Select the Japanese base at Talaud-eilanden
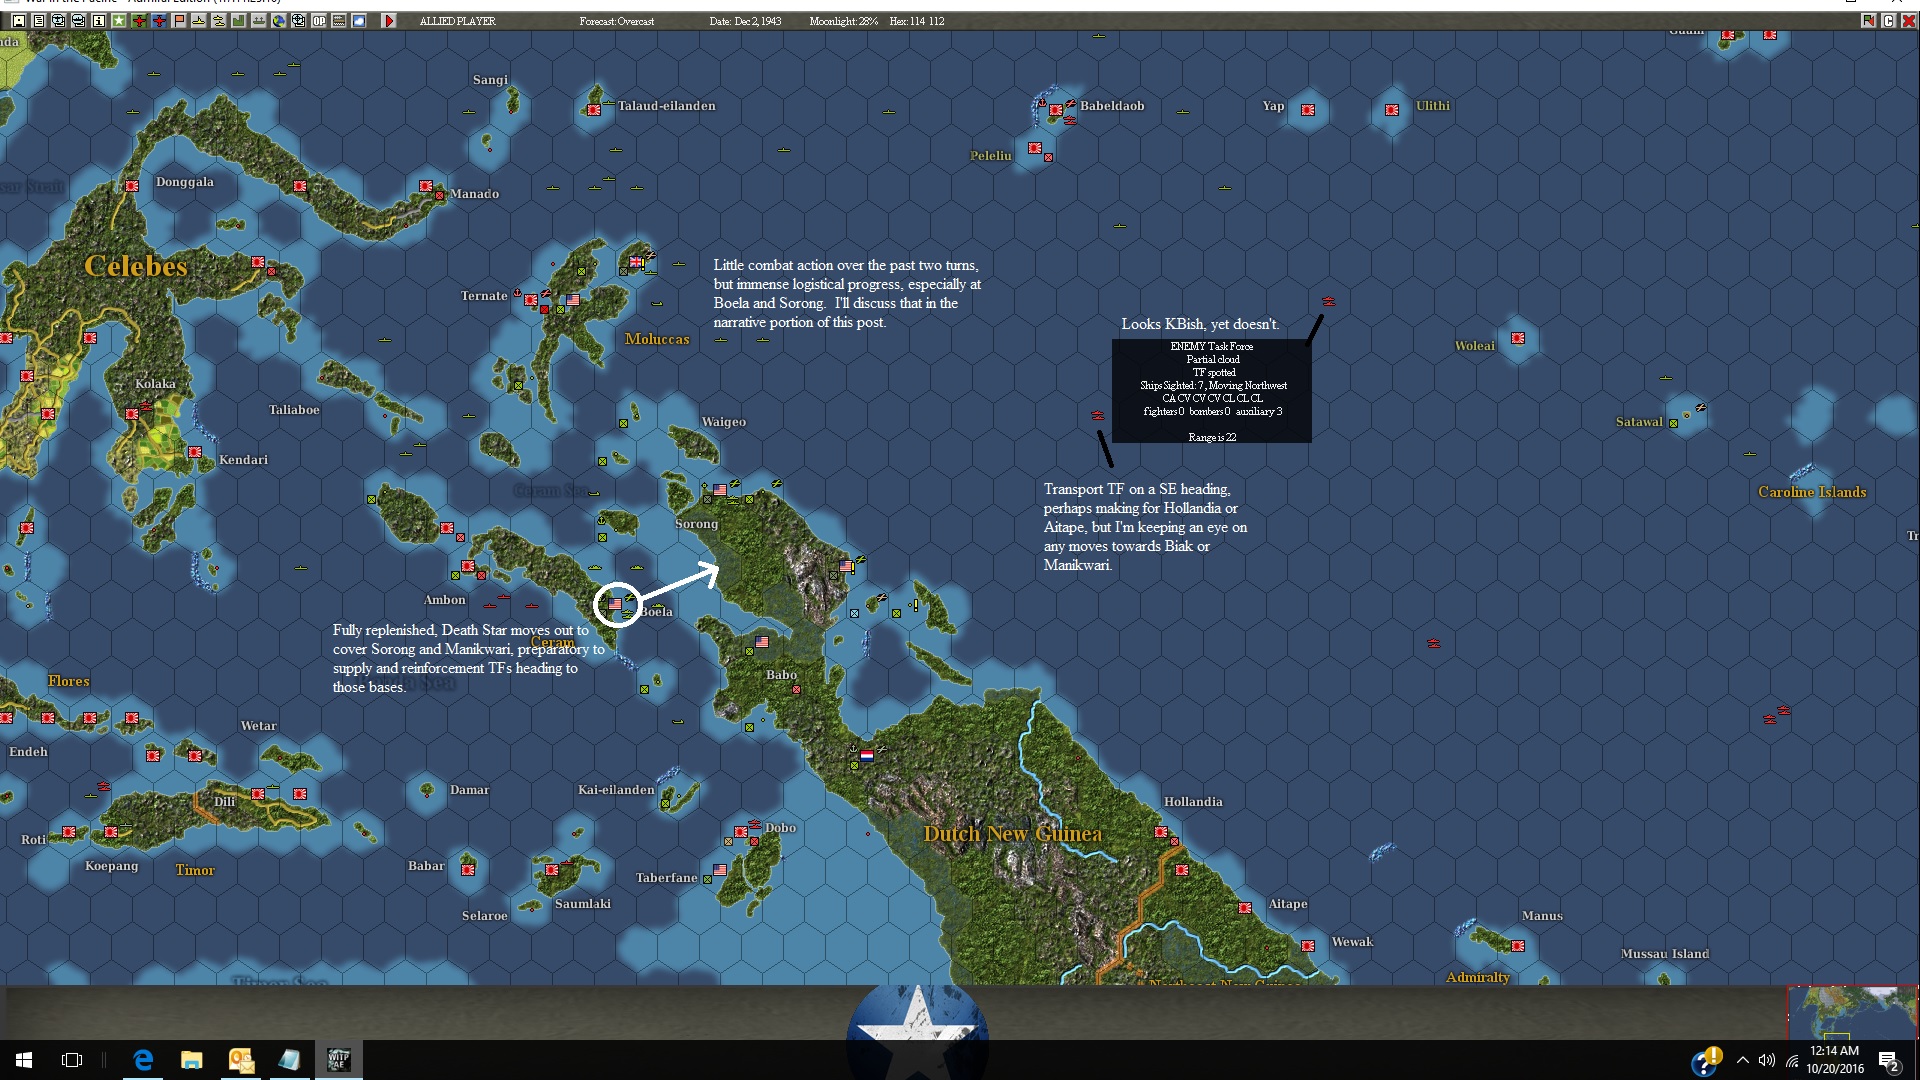The image size is (1920, 1080). click(x=594, y=109)
